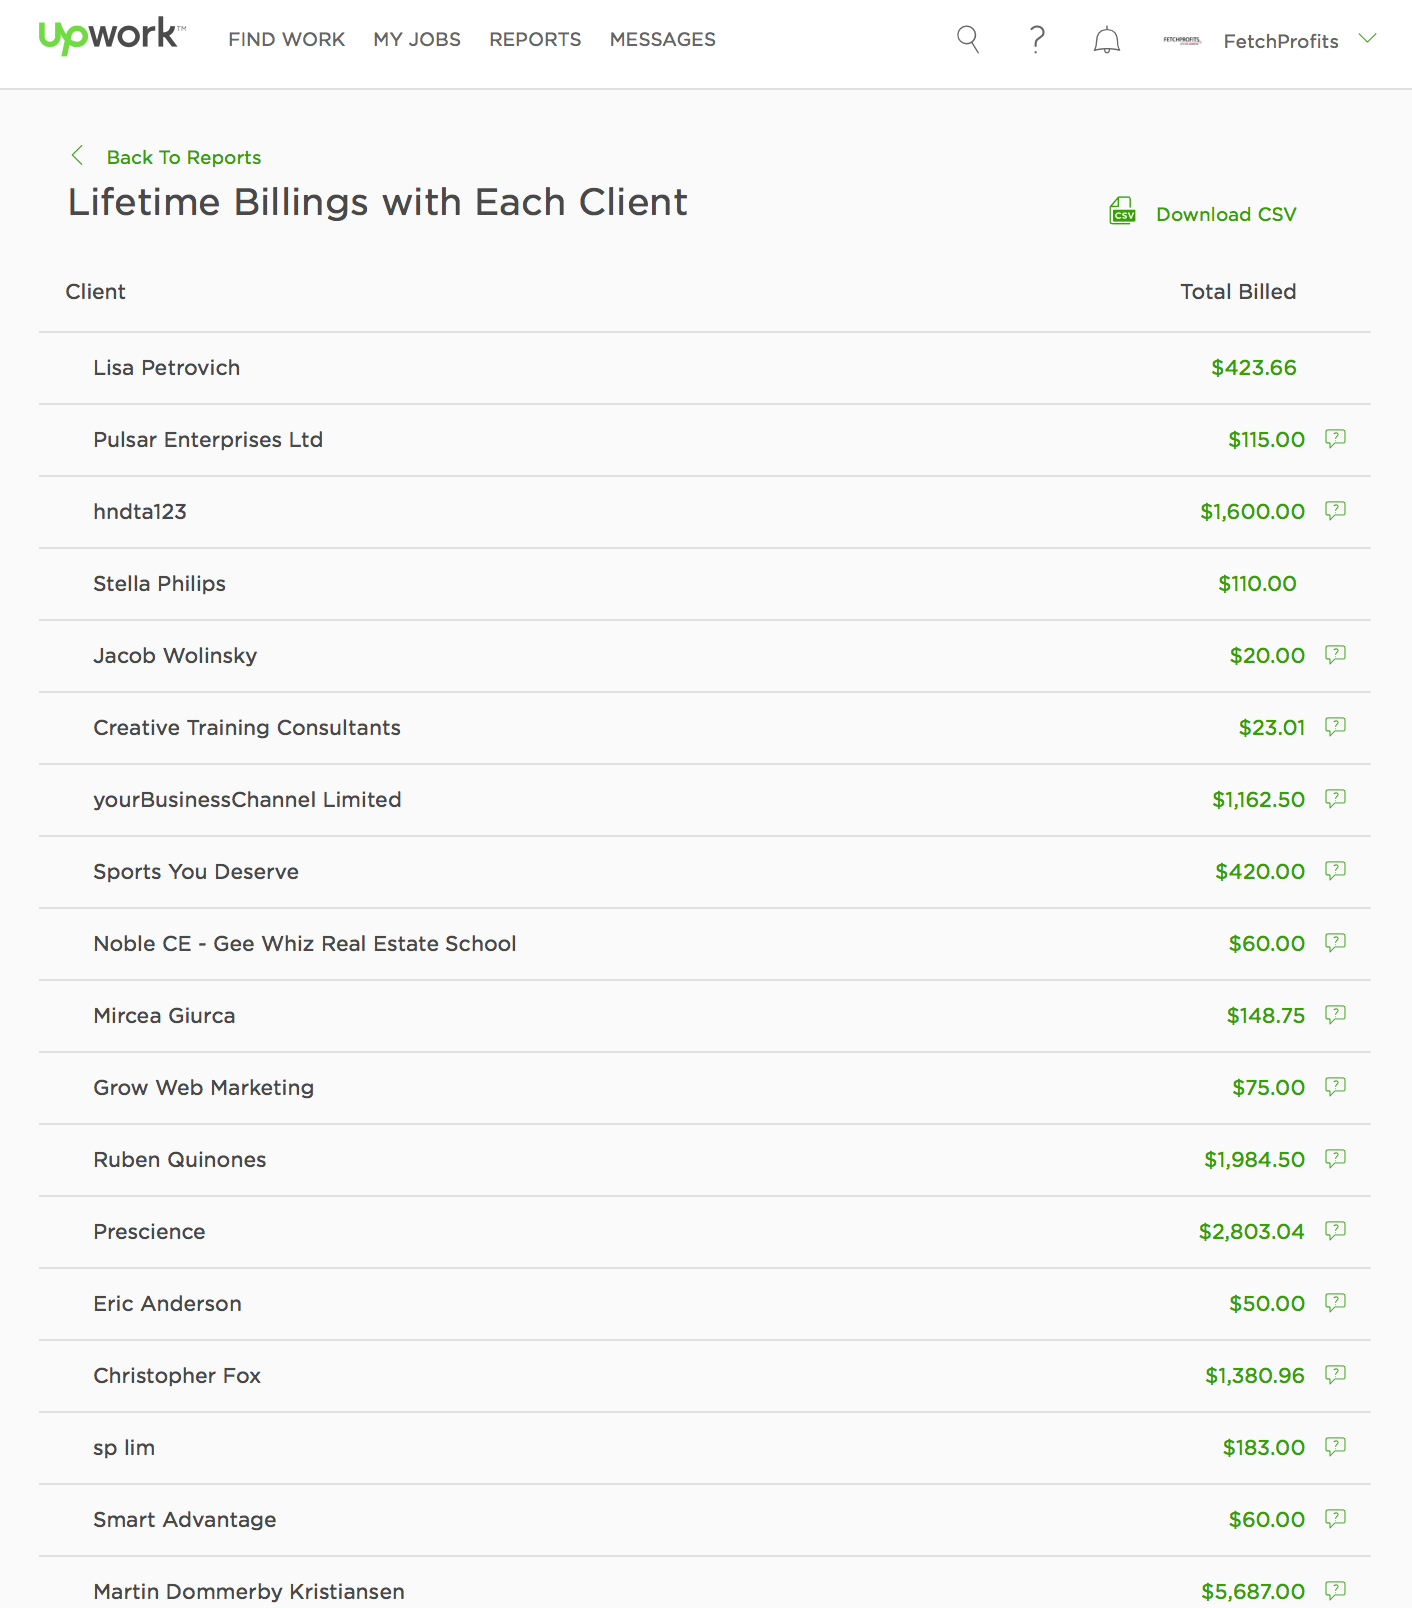This screenshot has width=1412, height=1608.
Task: Go Back To Reports link
Action: click(184, 157)
